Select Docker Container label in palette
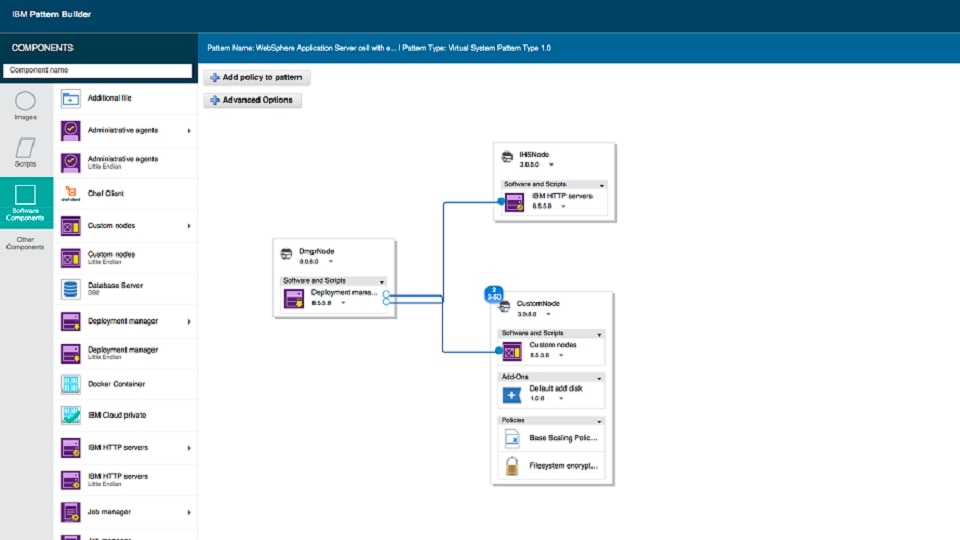Image resolution: width=960 pixels, height=540 pixels. click(x=116, y=384)
